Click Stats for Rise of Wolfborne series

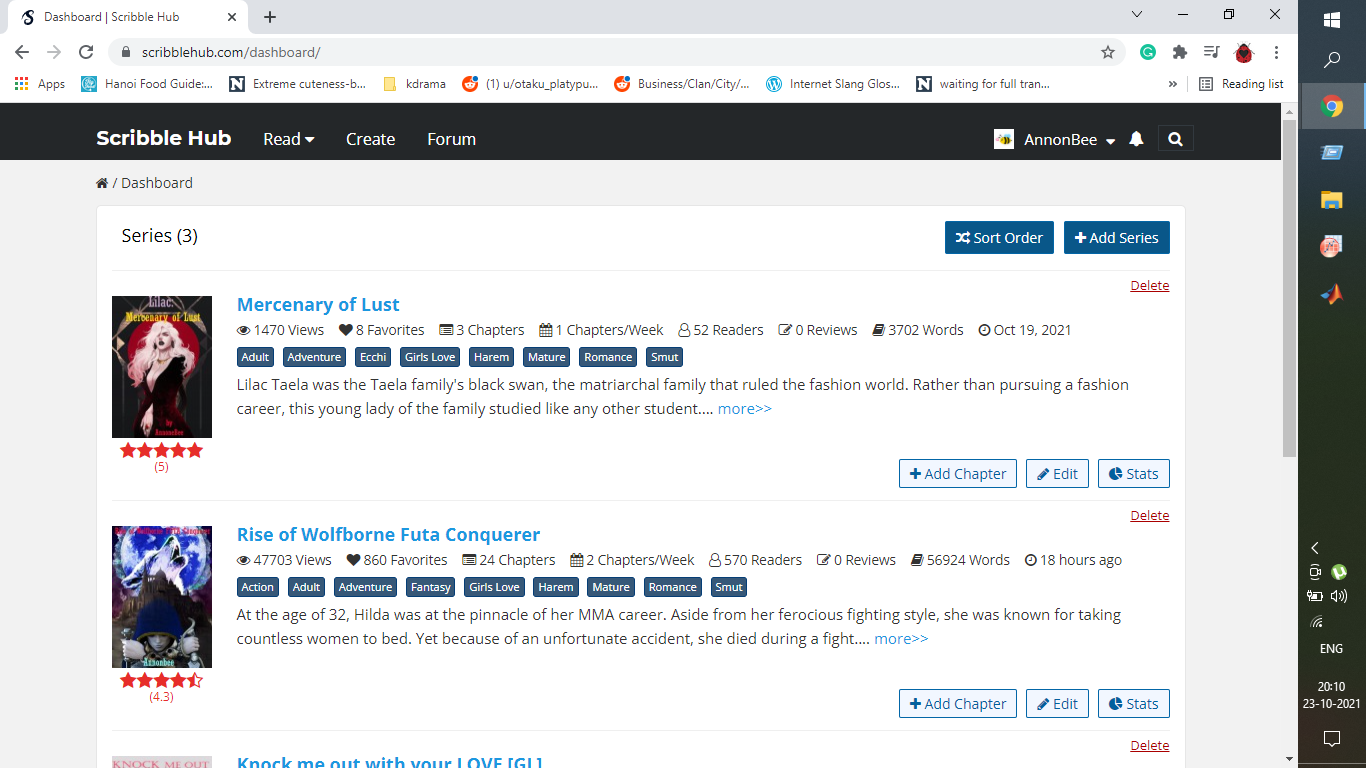point(1133,704)
